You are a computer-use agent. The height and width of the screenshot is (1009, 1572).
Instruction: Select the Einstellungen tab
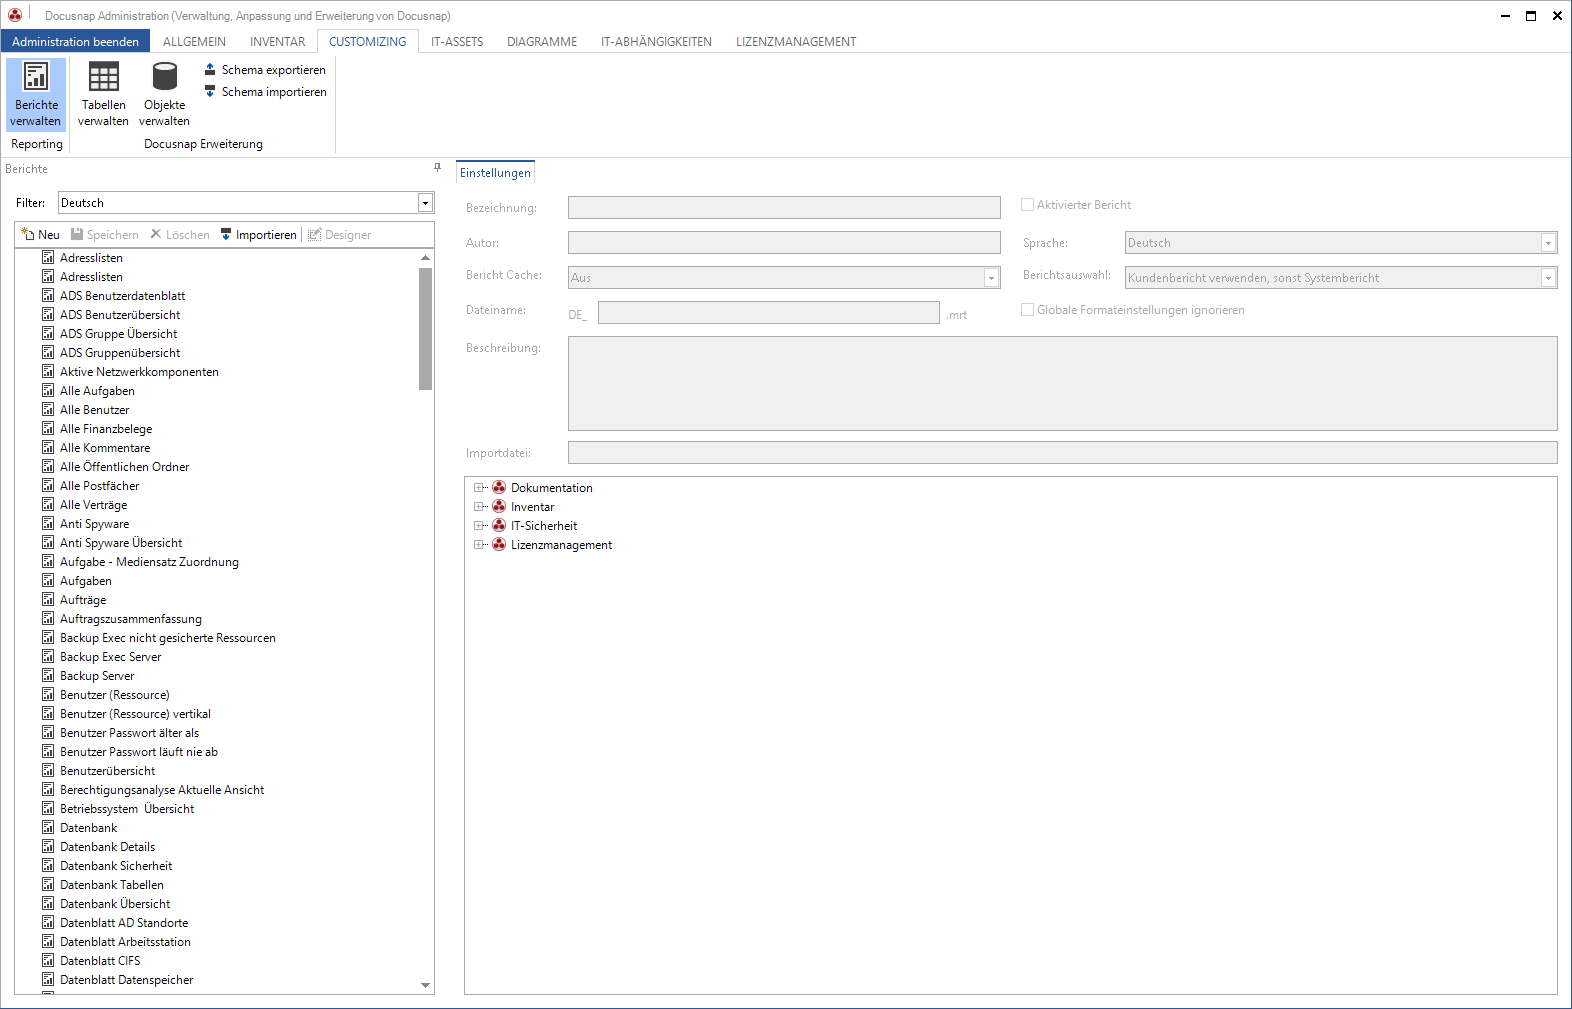495,173
